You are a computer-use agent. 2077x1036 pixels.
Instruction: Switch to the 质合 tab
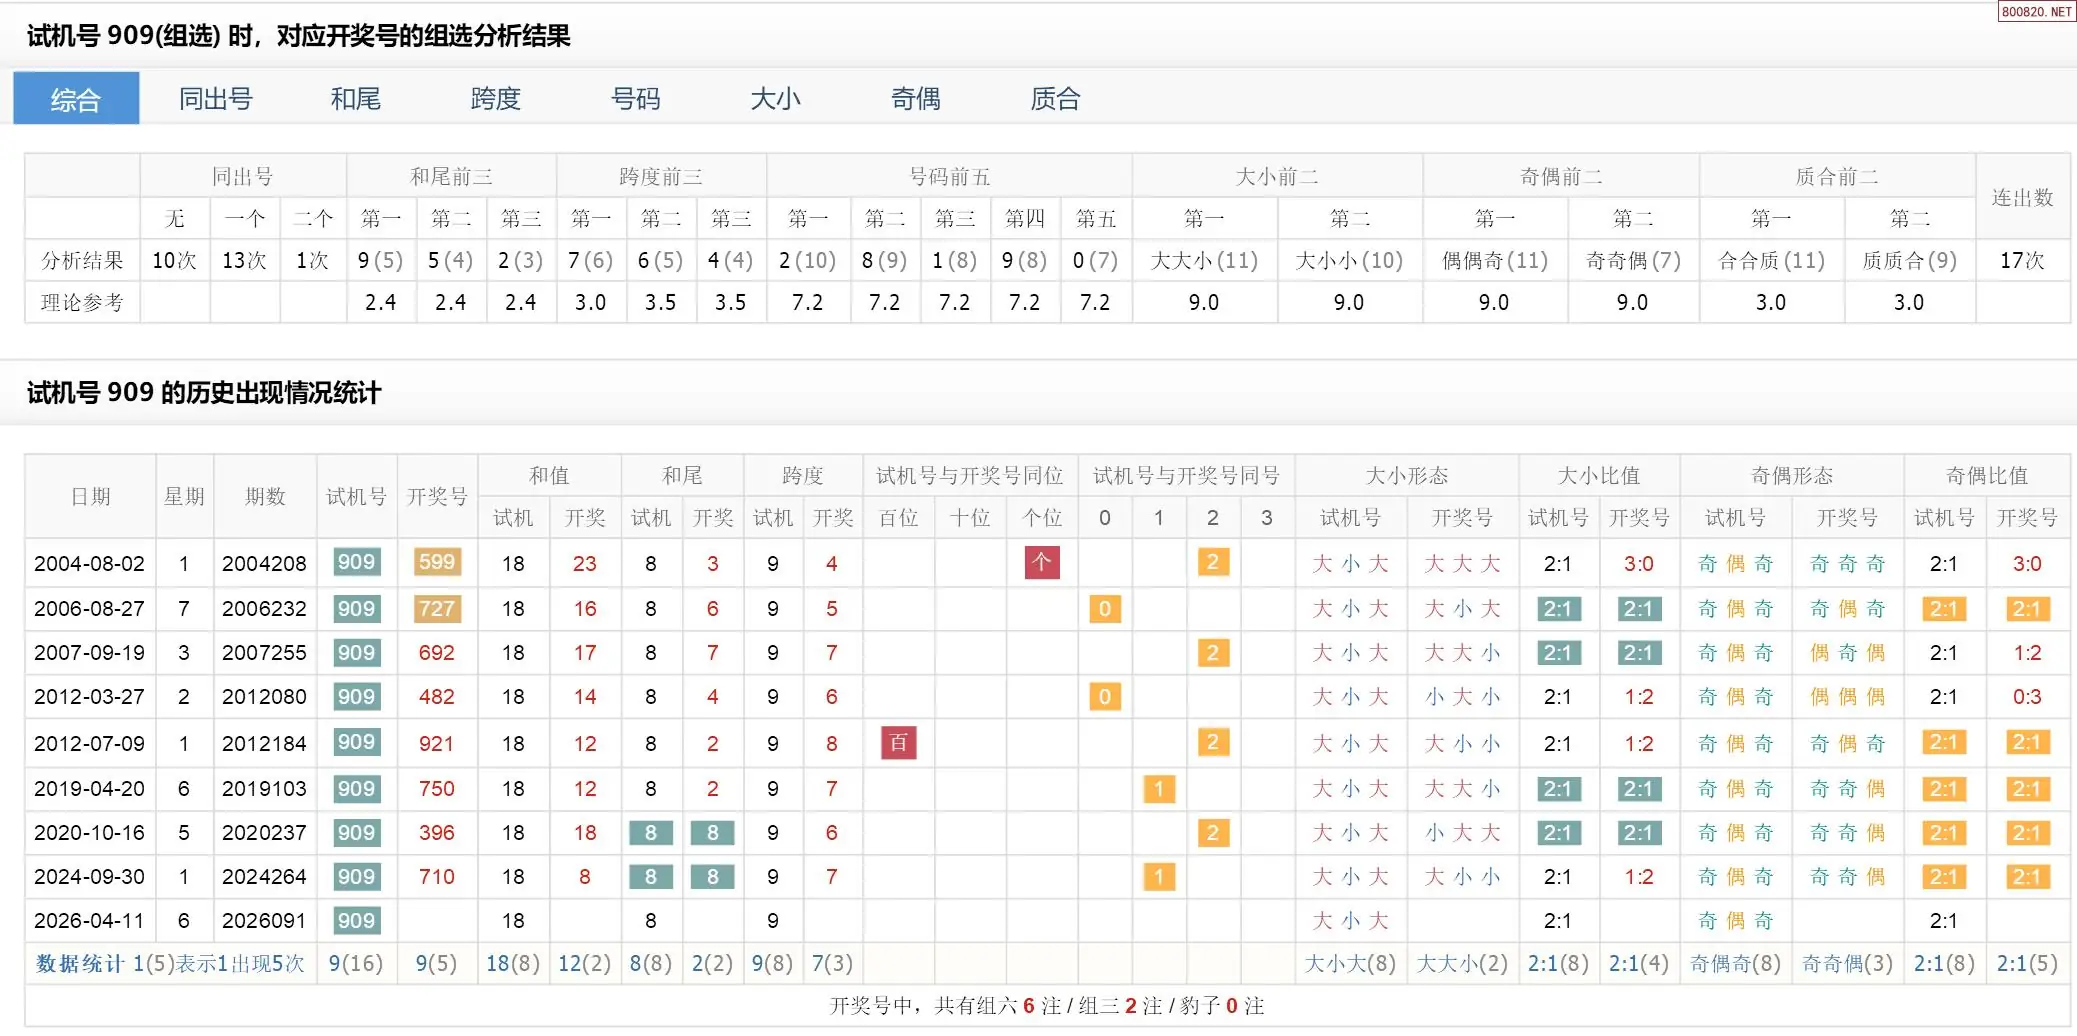1055,99
